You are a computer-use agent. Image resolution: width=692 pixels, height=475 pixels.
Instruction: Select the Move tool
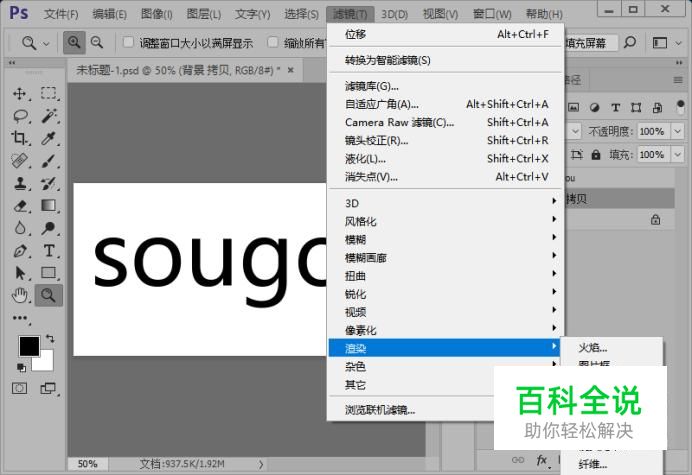(20, 94)
